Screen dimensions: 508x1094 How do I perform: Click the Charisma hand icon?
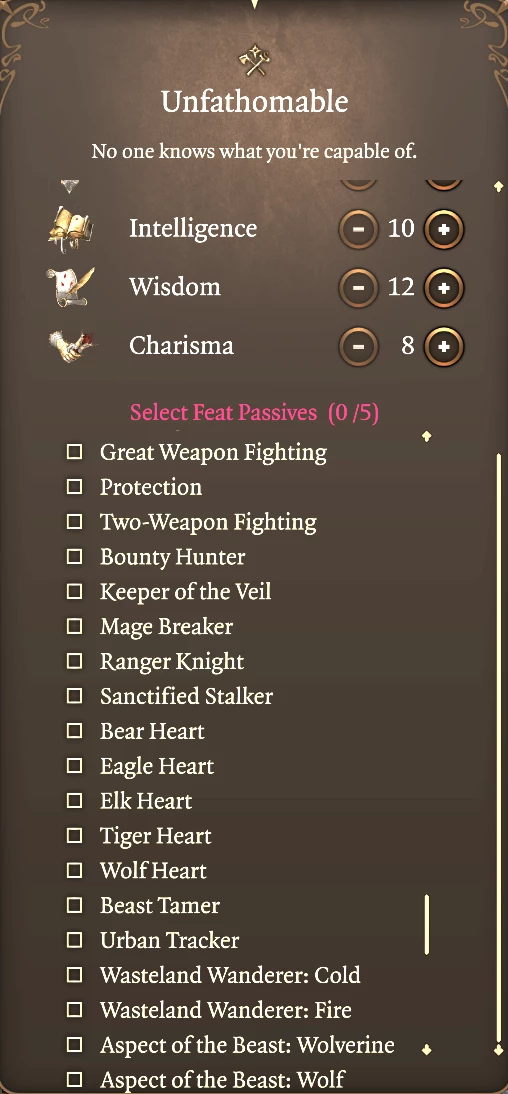(72, 346)
